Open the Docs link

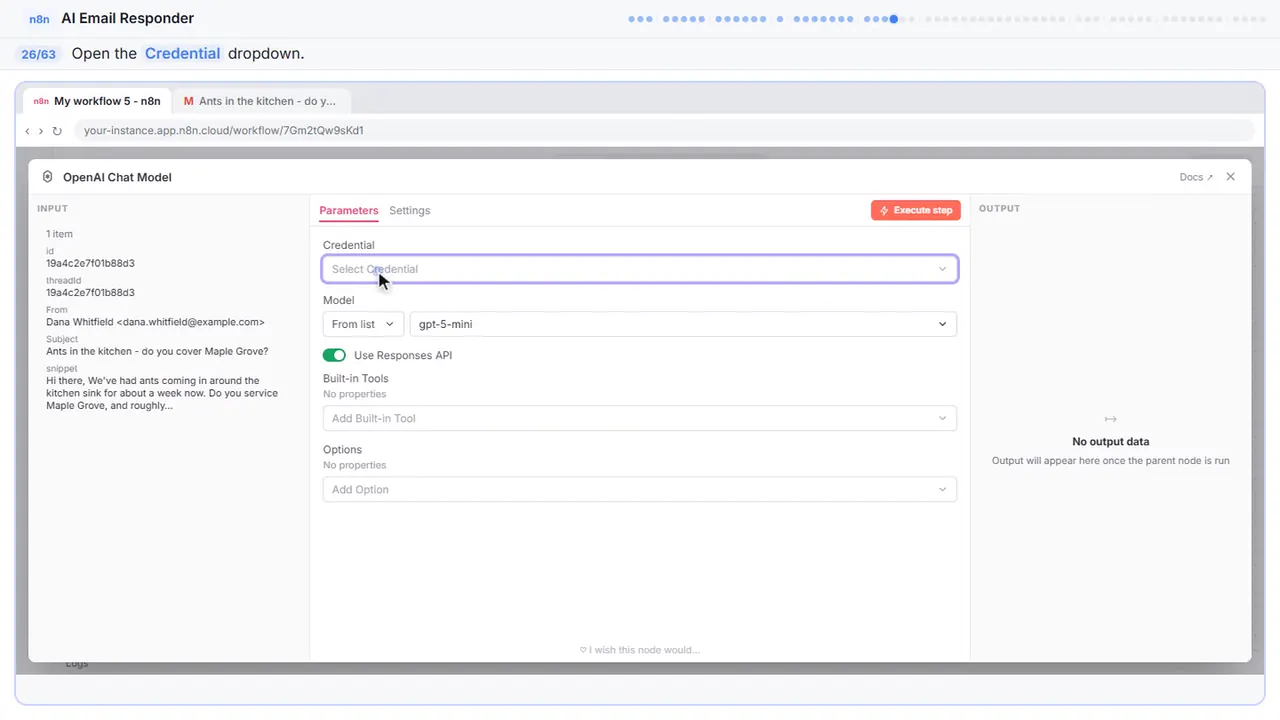click(x=1196, y=177)
